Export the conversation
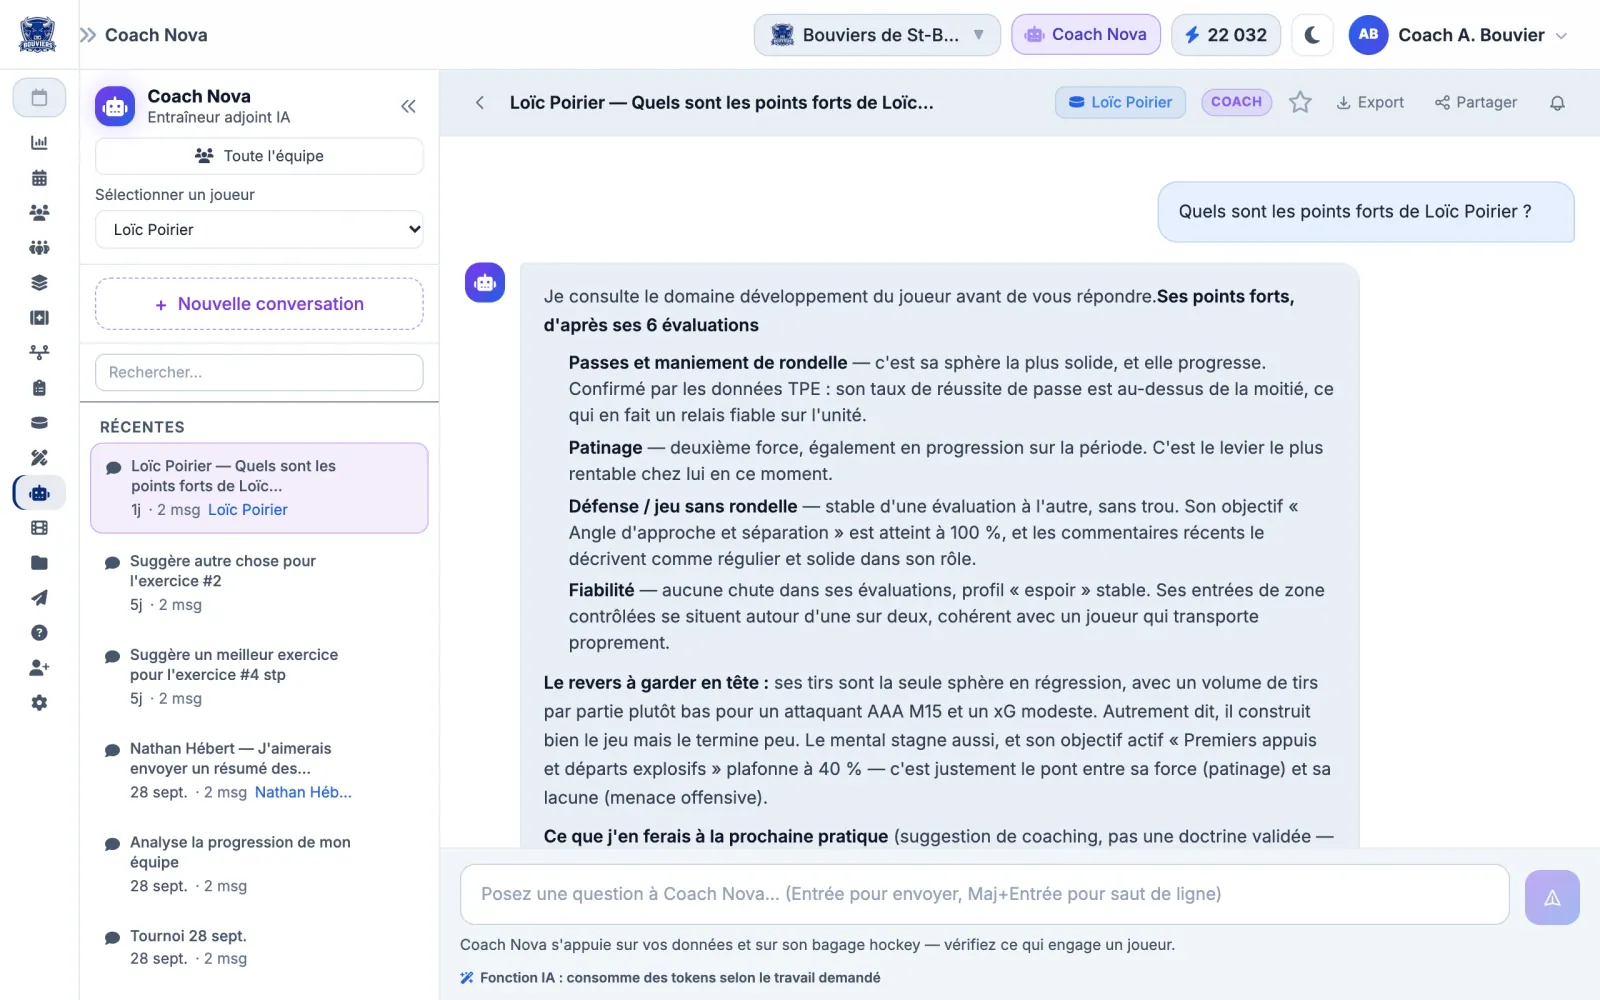Image resolution: width=1600 pixels, height=1000 pixels. pos(1370,102)
